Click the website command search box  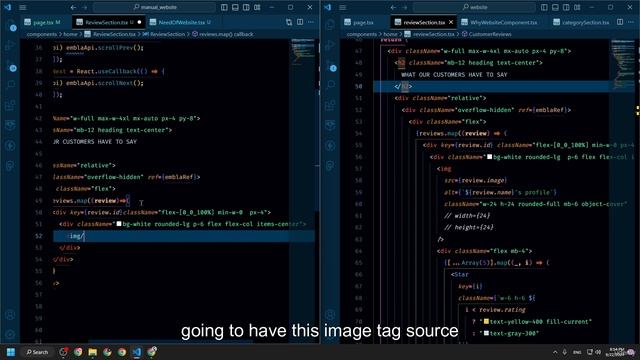point(474,7)
